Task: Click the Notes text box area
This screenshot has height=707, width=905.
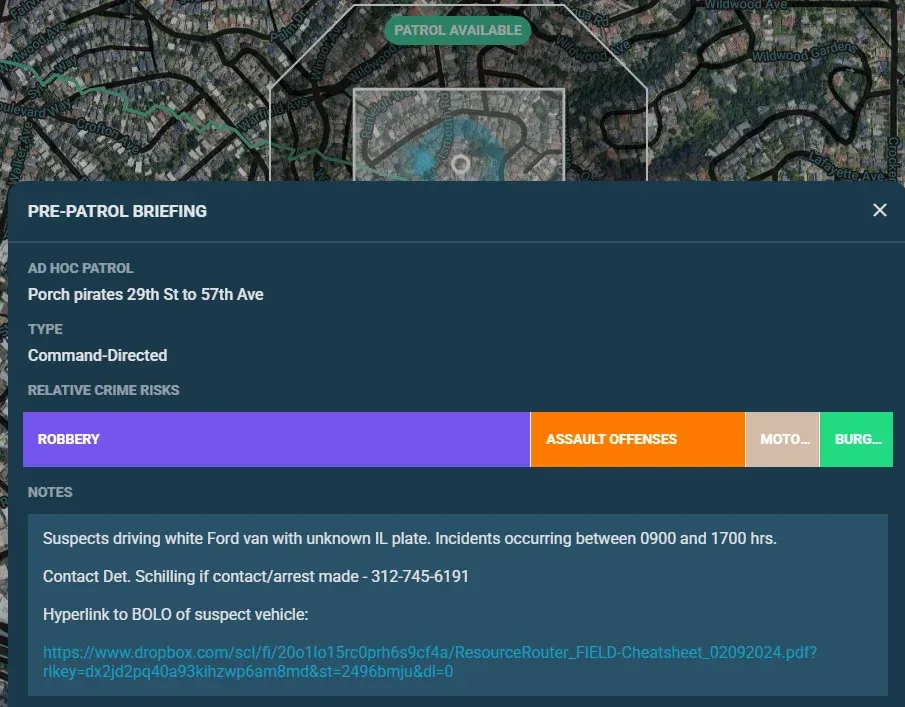Action: tap(458, 605)
